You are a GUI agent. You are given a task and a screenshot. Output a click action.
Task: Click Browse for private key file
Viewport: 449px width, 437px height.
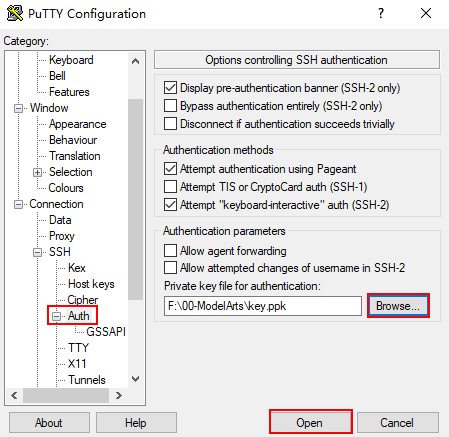click(x=398, y=306)
